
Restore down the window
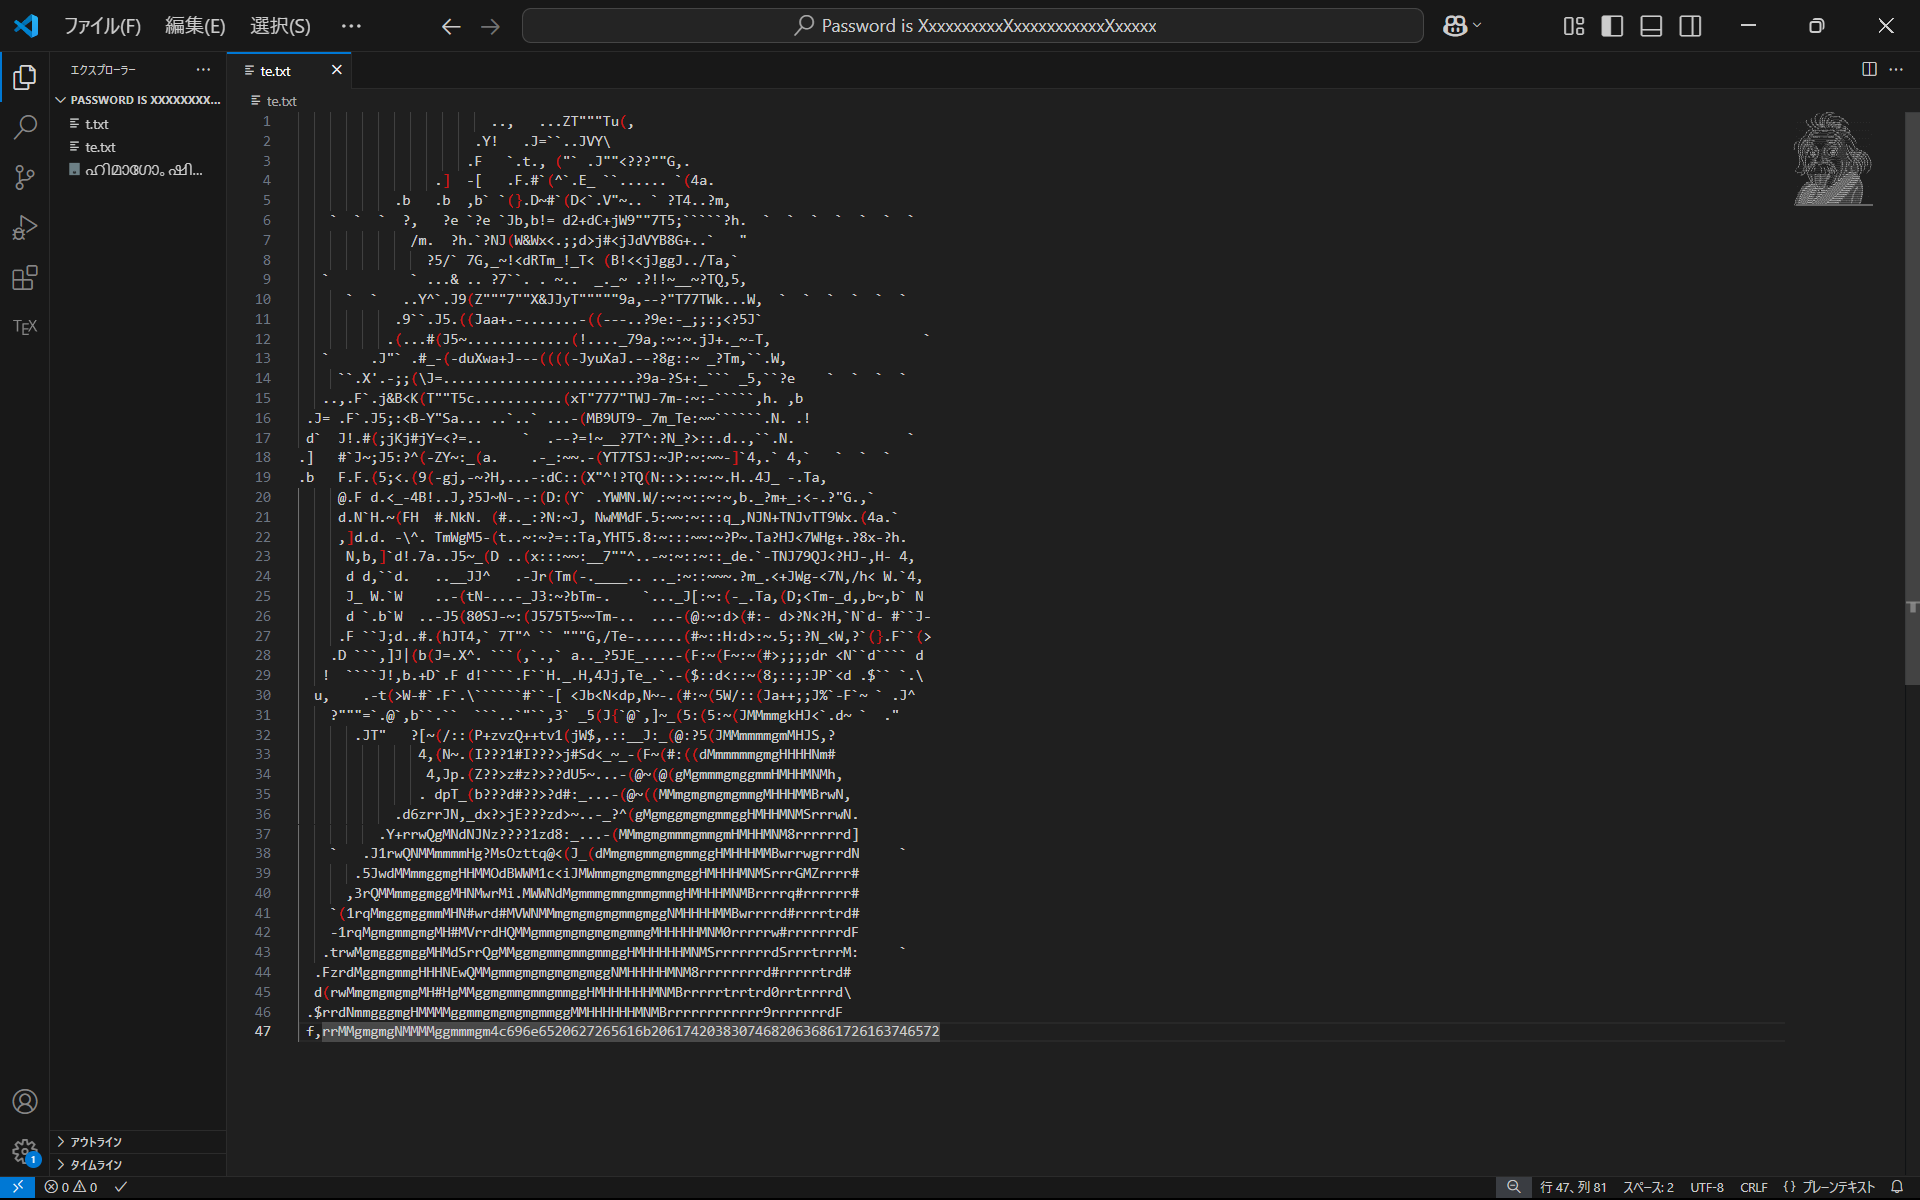click(x=1817, y=26)
